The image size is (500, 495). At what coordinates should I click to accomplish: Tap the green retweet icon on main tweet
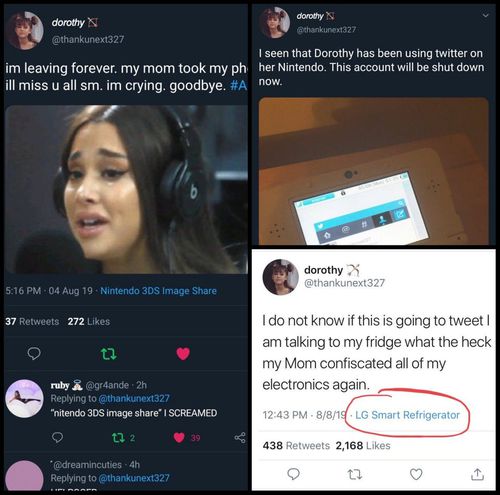click(109, 353)
